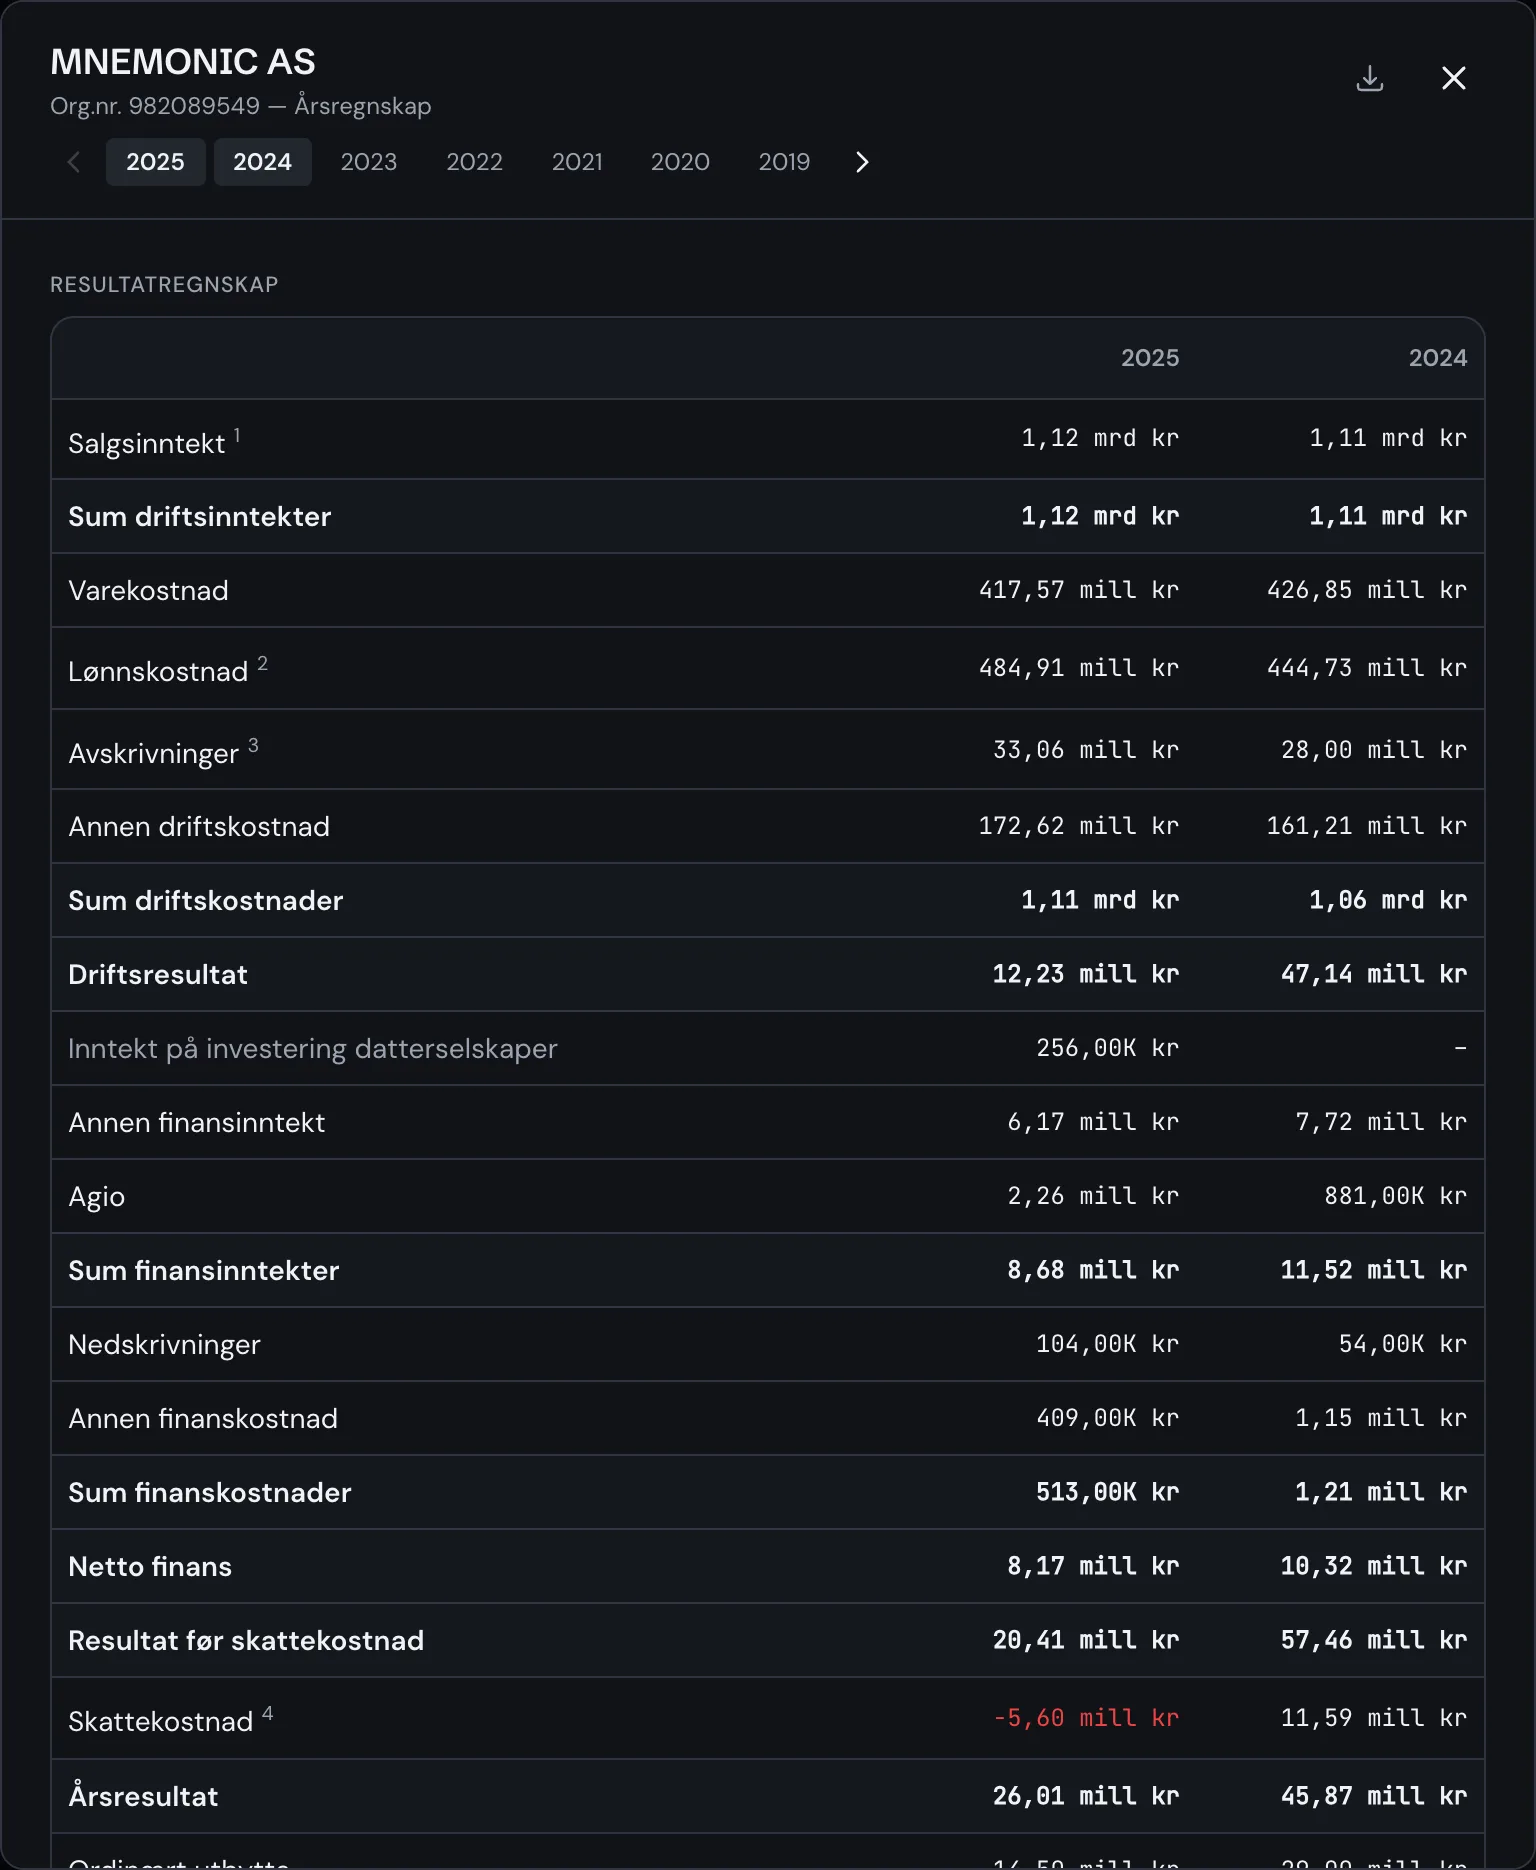Image resolution: width=1536 pixels, height=1870 pixels.
Task: Select the Annen driftskostnad row label
Action: point(199,827)
